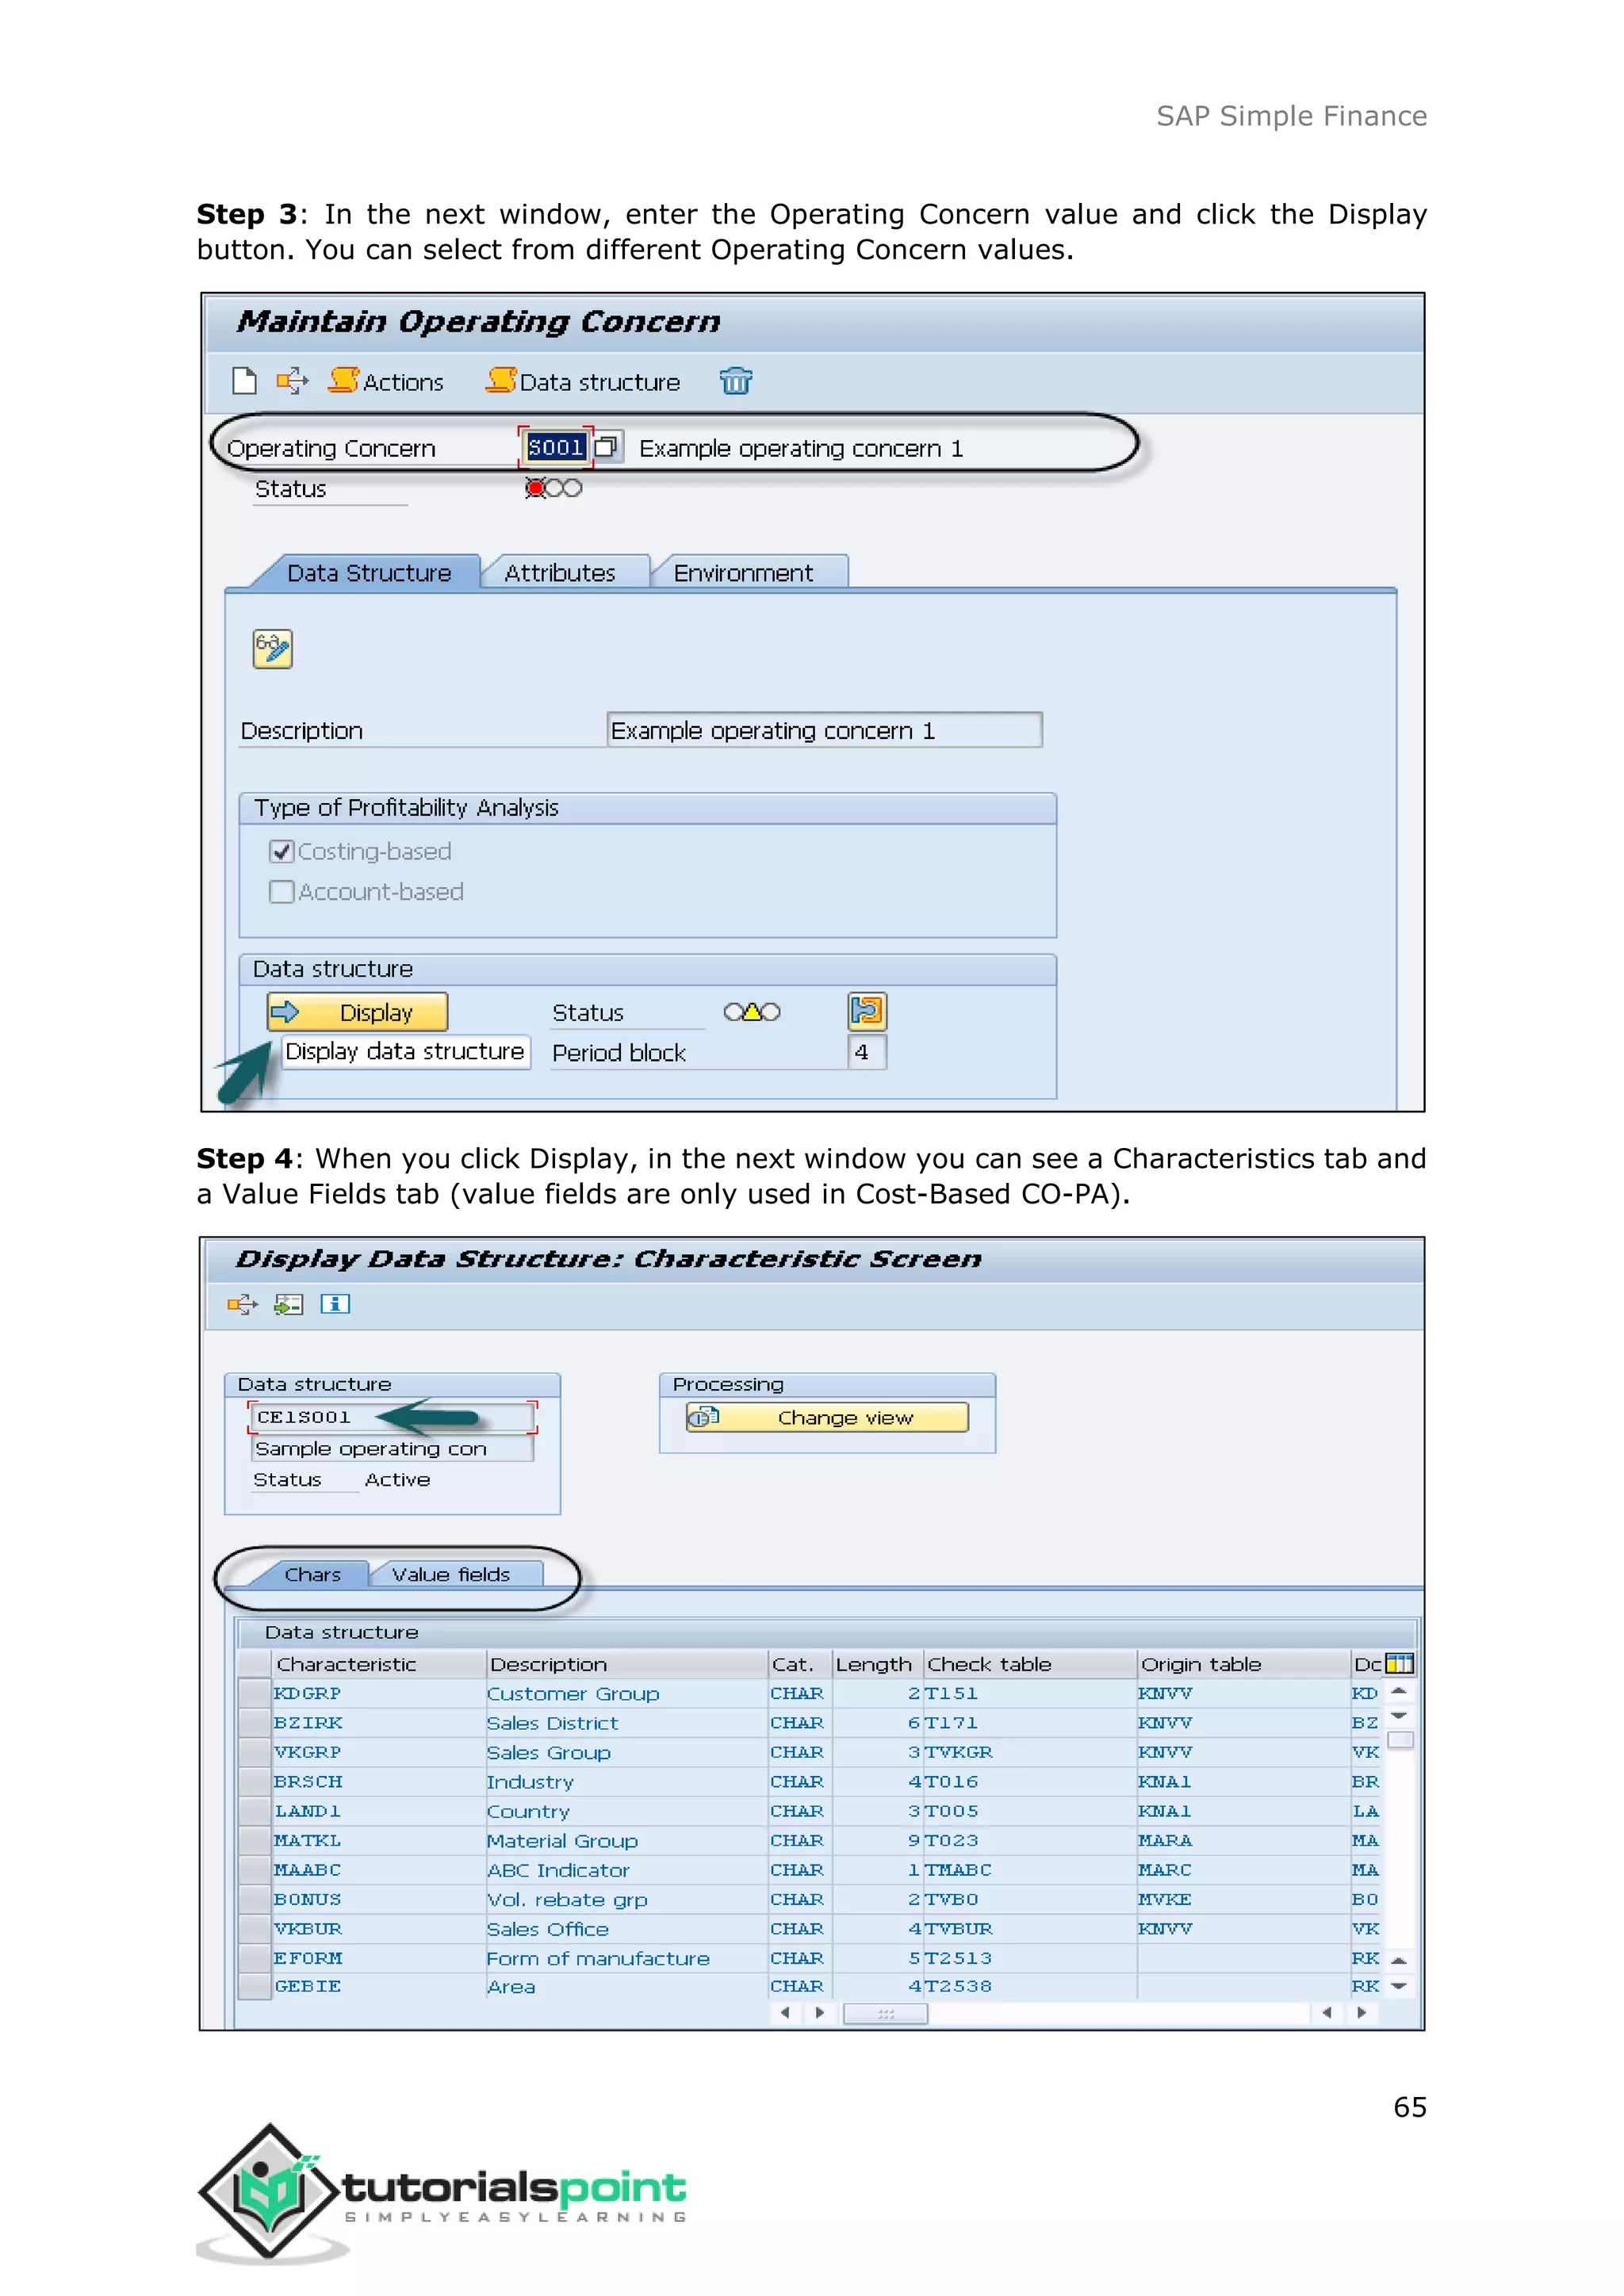The width and height of the screenshot is (1624, 2296).
Task: Click the Check table column header
Action: tap(1030, 1664)
